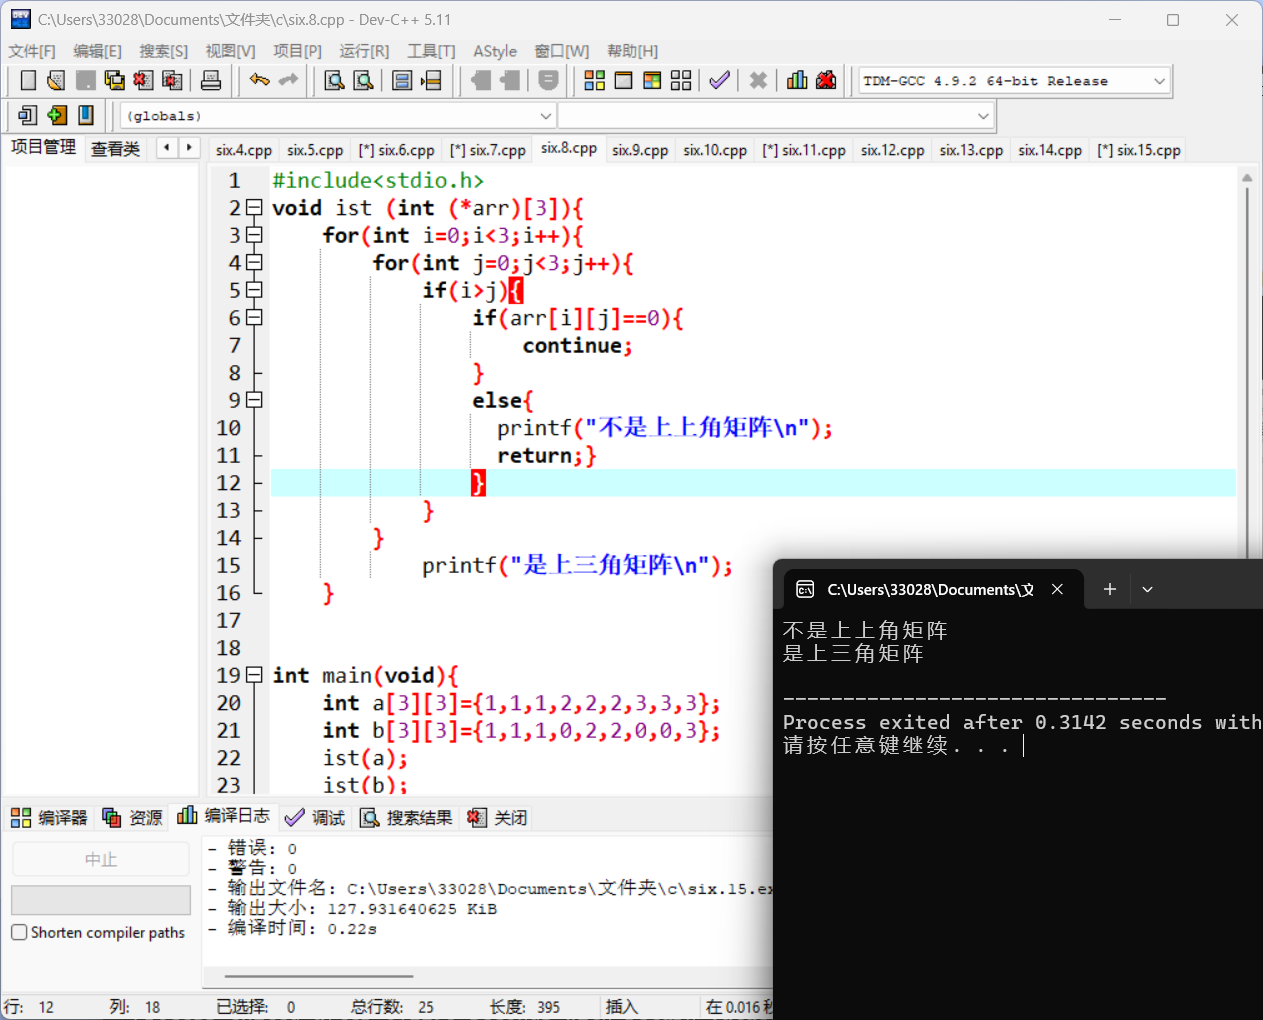
Task: Select the 项目管理 side panel tab
Action: tap(43, 147)
